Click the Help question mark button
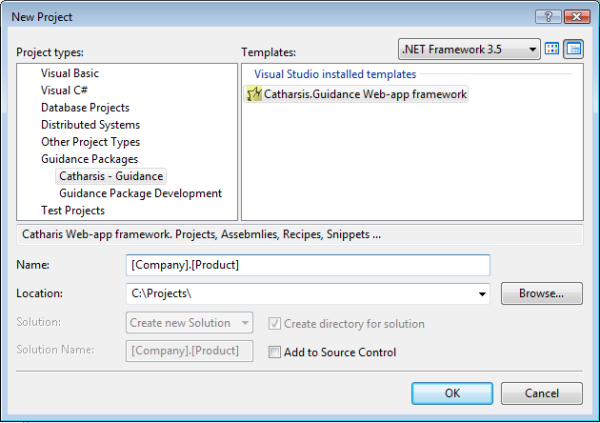The height and width of the screenshot is (423, 600). pos(548,17)
